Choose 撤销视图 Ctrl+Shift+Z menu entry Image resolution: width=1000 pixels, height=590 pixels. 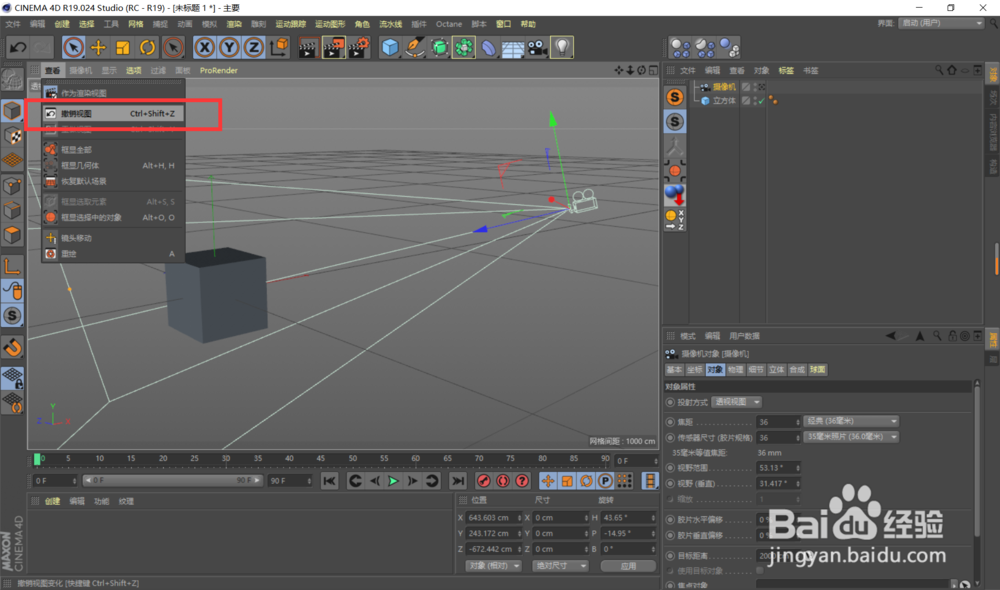coord(113,114)
